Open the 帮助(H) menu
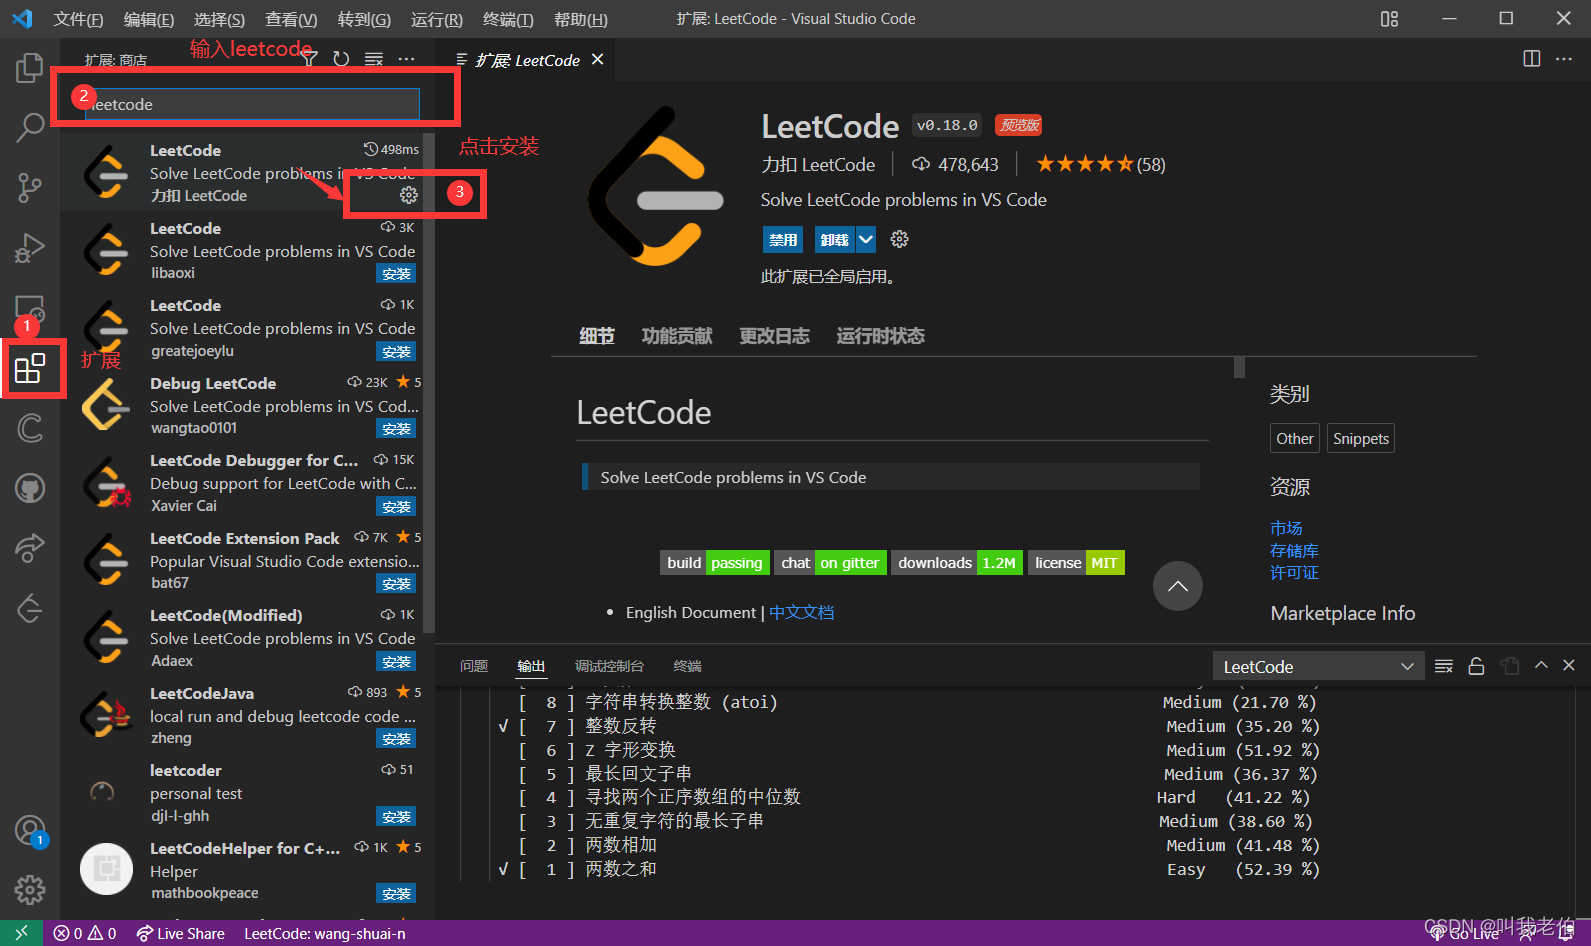Viewport: 1591px width, 946px height. point(581,19)
